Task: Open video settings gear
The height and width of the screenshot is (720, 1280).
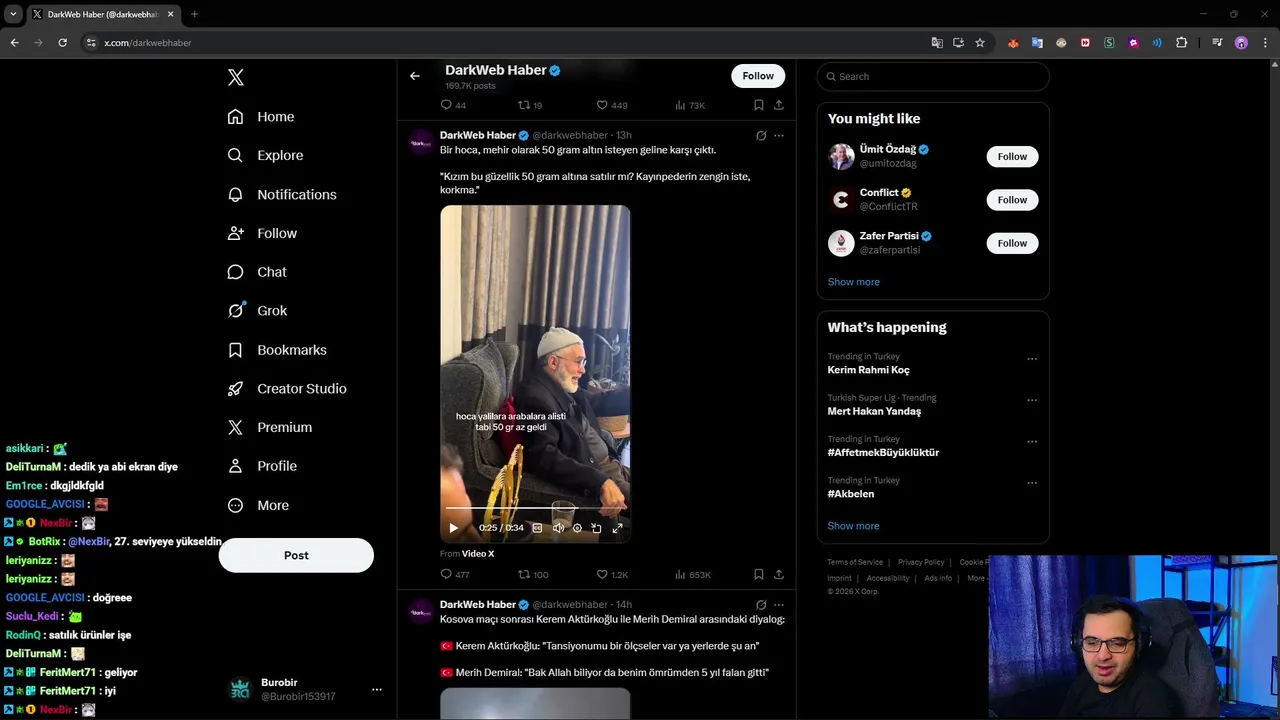Action: 577,528
